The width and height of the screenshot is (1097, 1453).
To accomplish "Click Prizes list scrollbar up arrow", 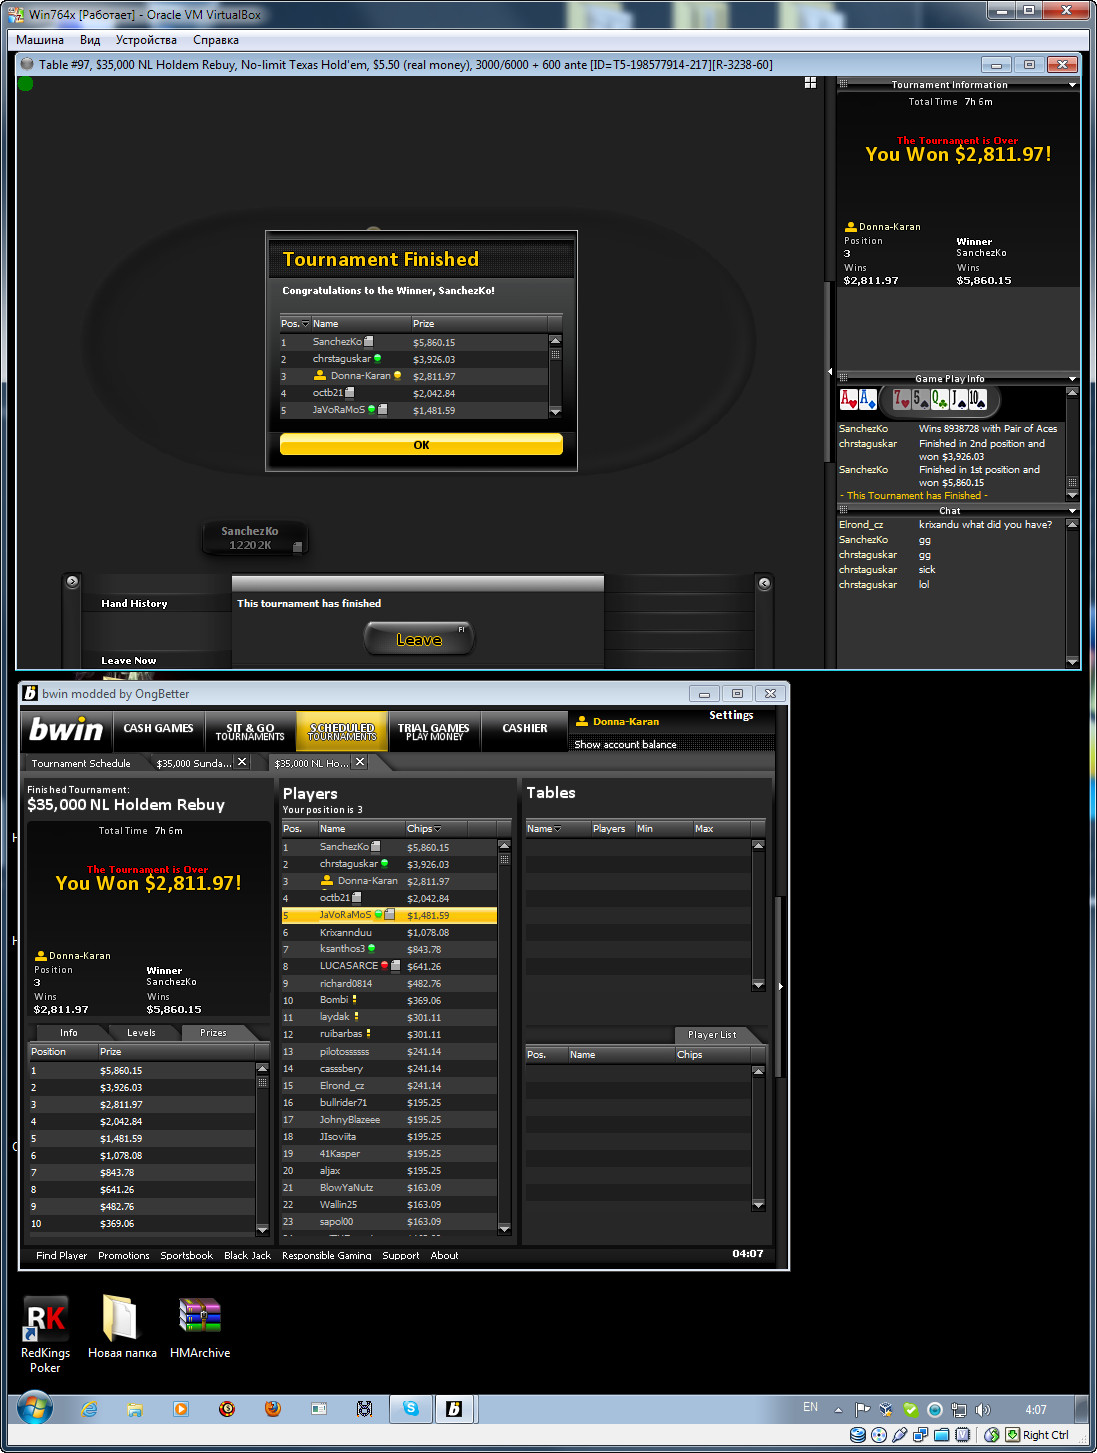I will [x=263, y=1069].
